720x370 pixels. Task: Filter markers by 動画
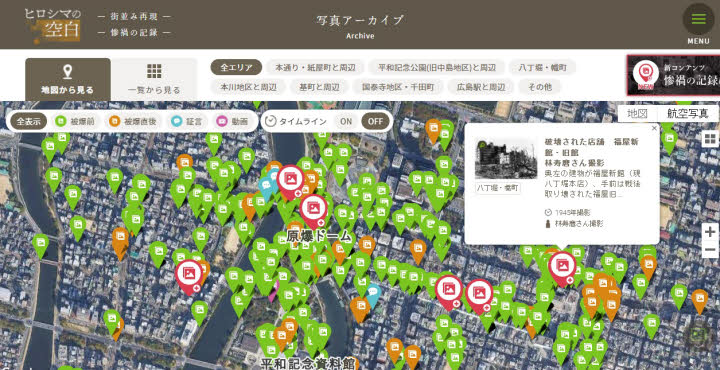pos(232,122)
